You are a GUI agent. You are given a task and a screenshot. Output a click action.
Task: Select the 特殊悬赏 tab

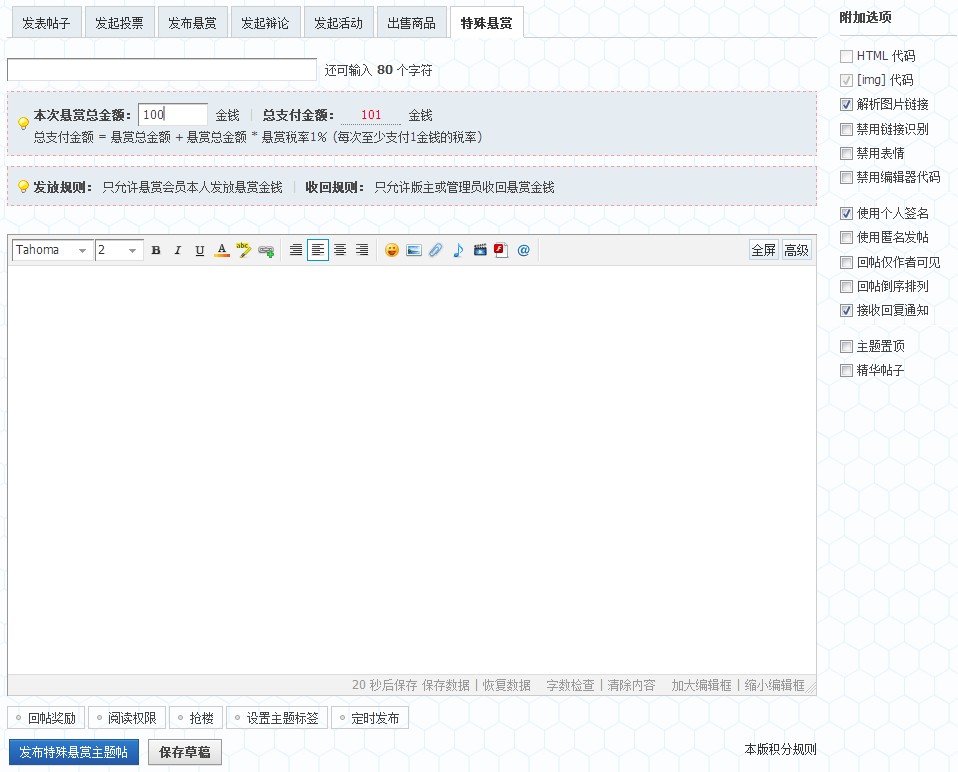point(486,23)
